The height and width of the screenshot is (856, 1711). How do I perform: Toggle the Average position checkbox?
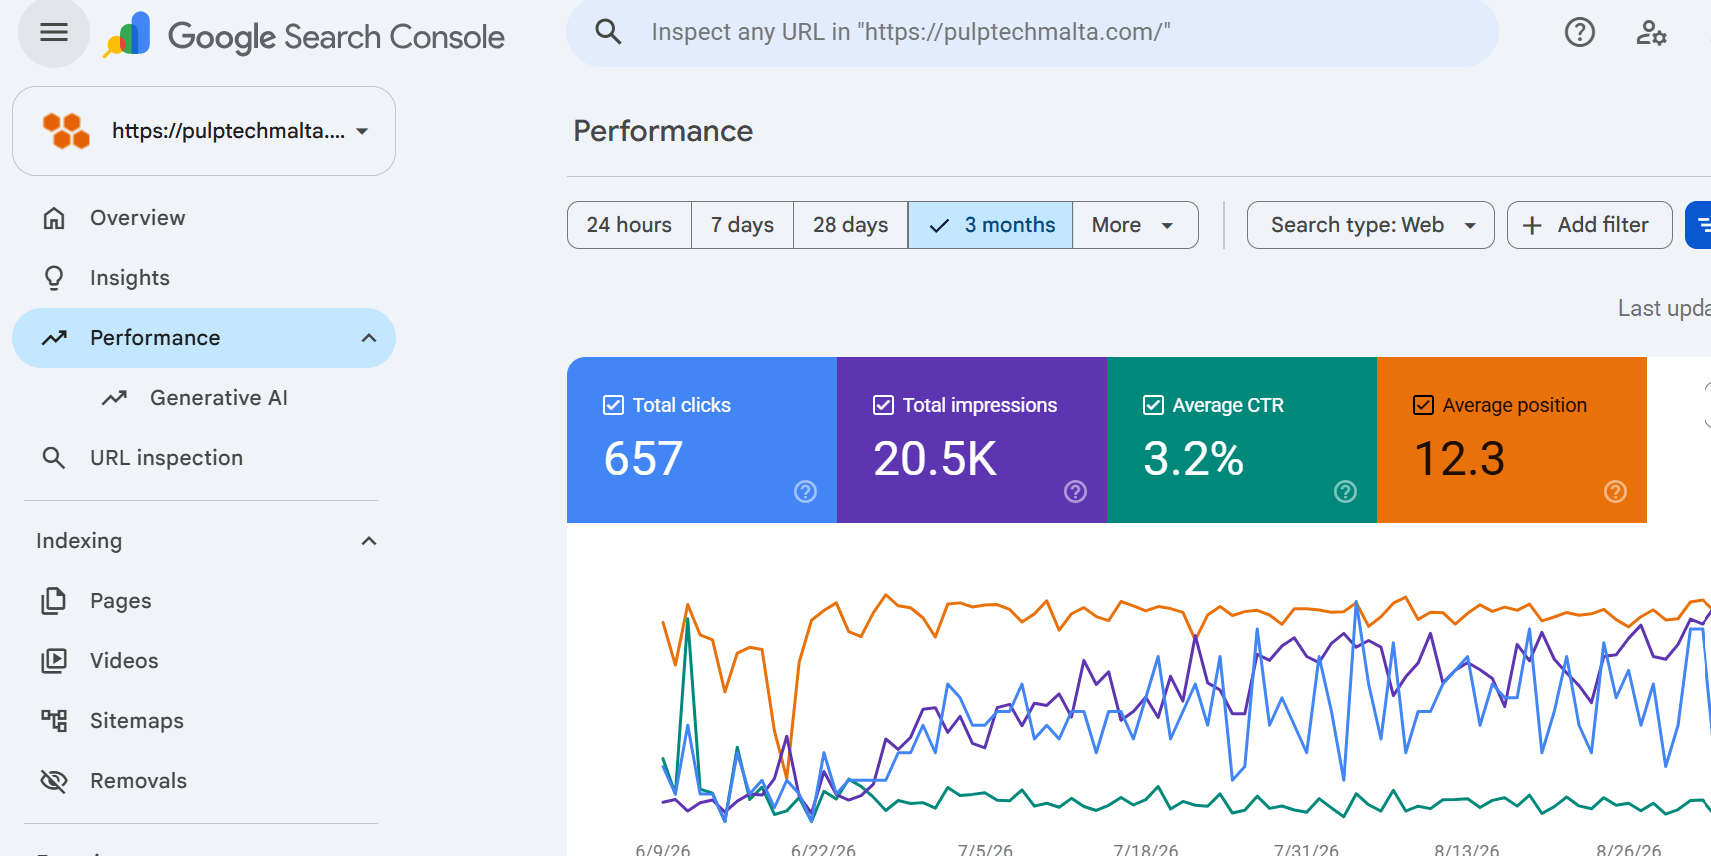1423,405
